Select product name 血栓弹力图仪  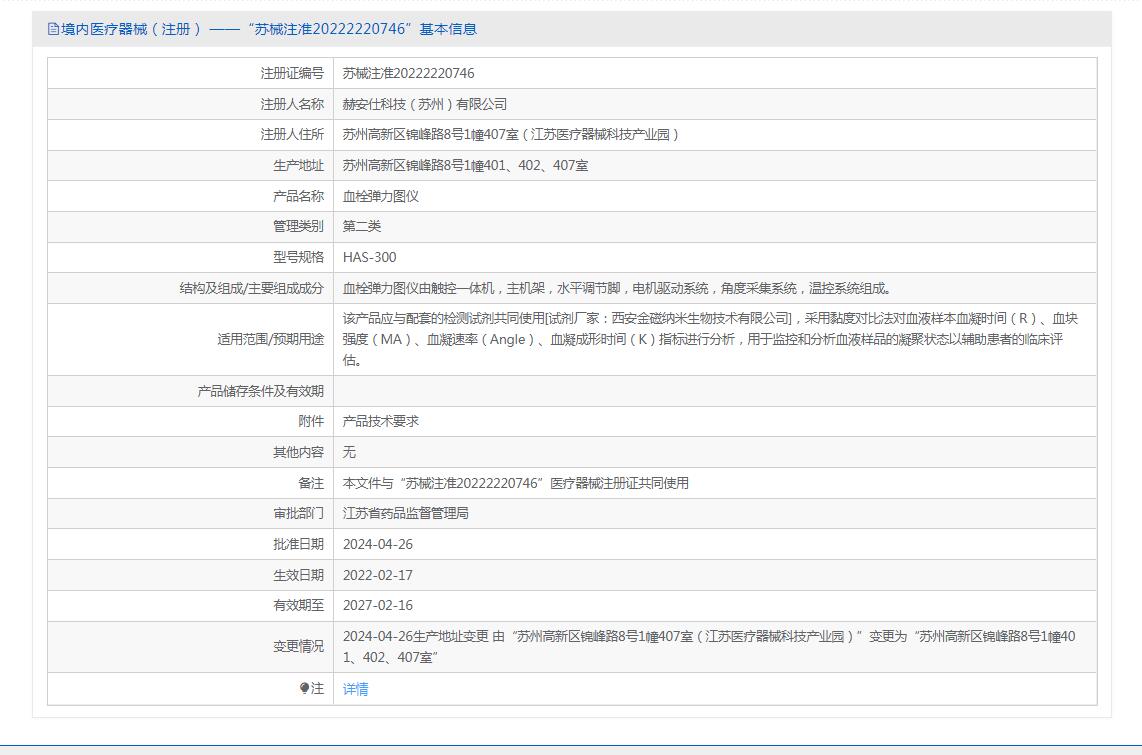[x=380, y=196]
